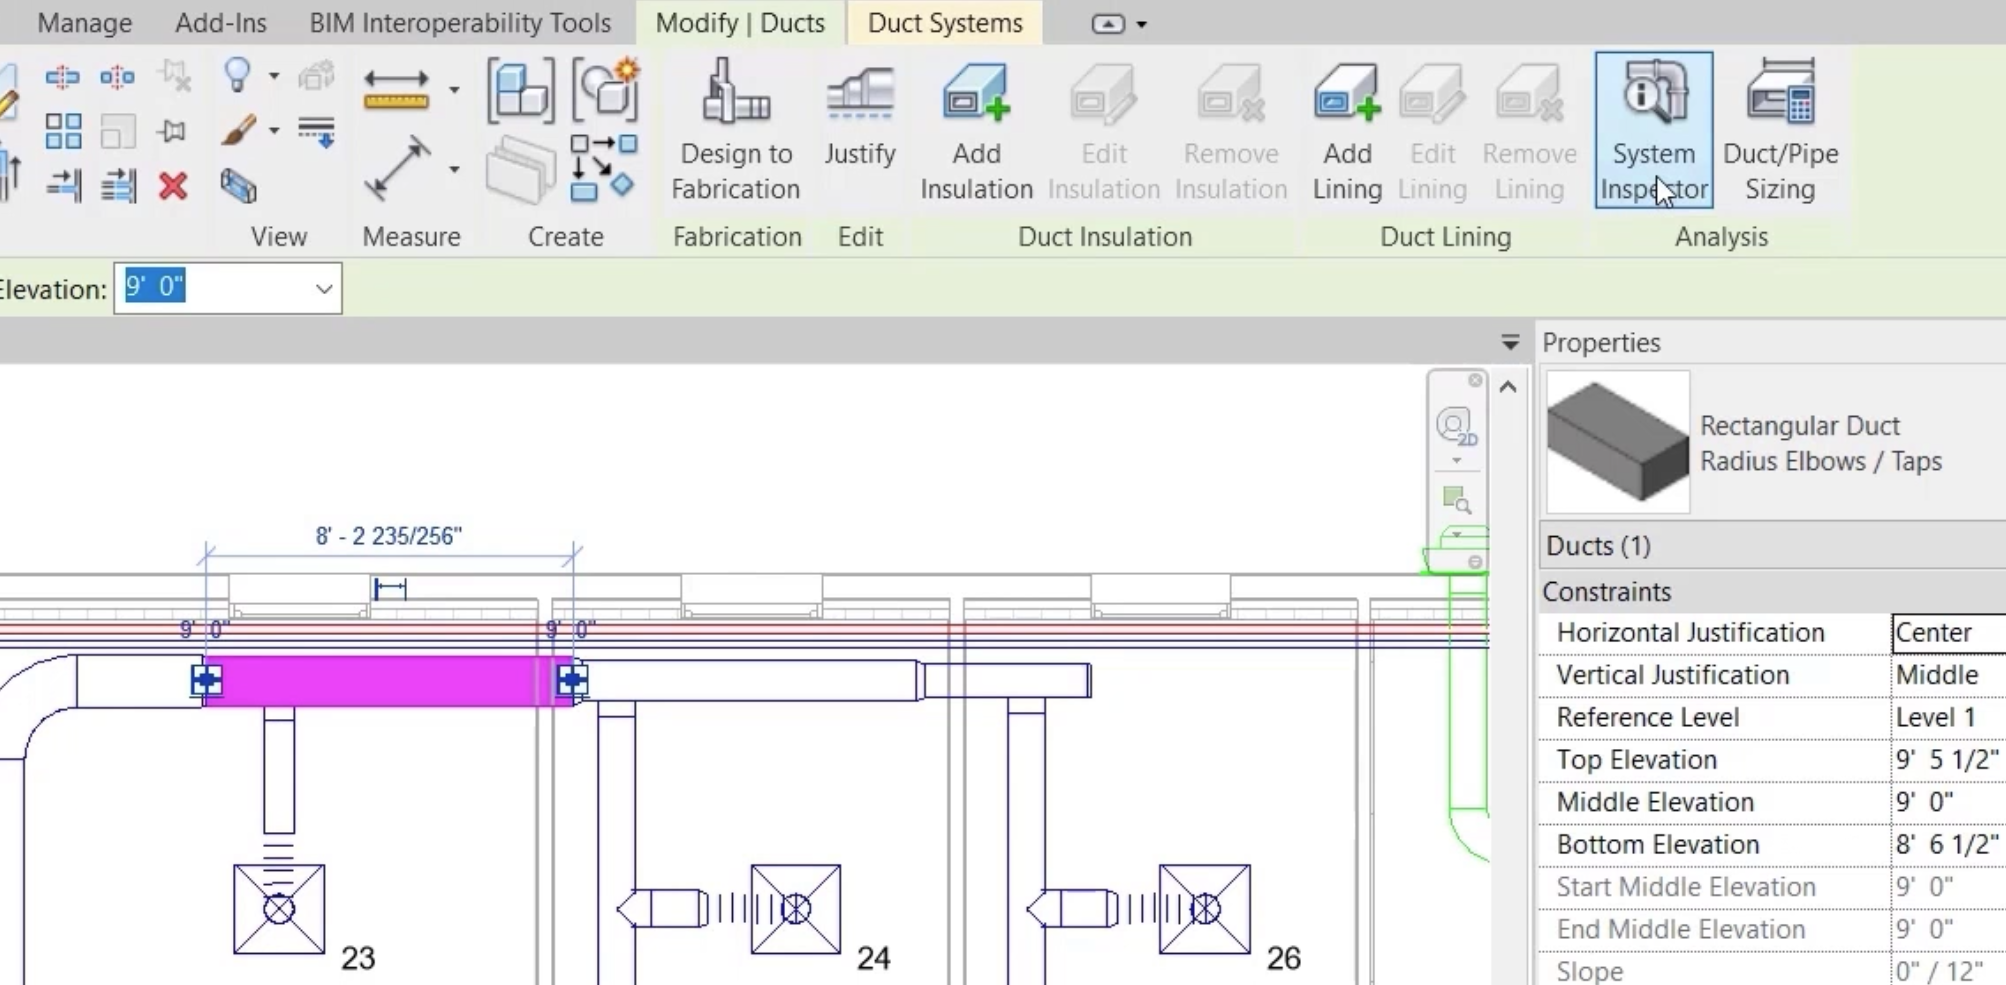Open the Aligned Dimension dropdown arrow
The height and width of the screenshot is (985, 2006).
(x=454, y=169)
